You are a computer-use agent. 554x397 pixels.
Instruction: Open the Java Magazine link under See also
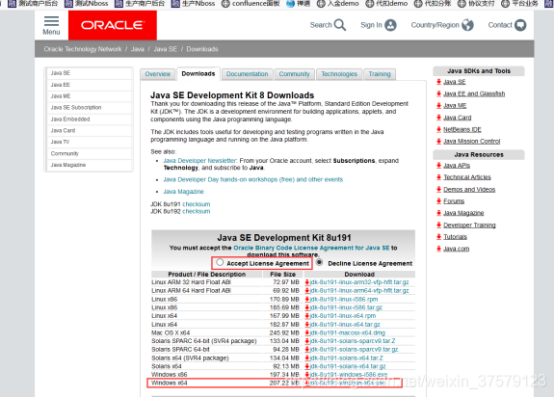click(183, 191)
